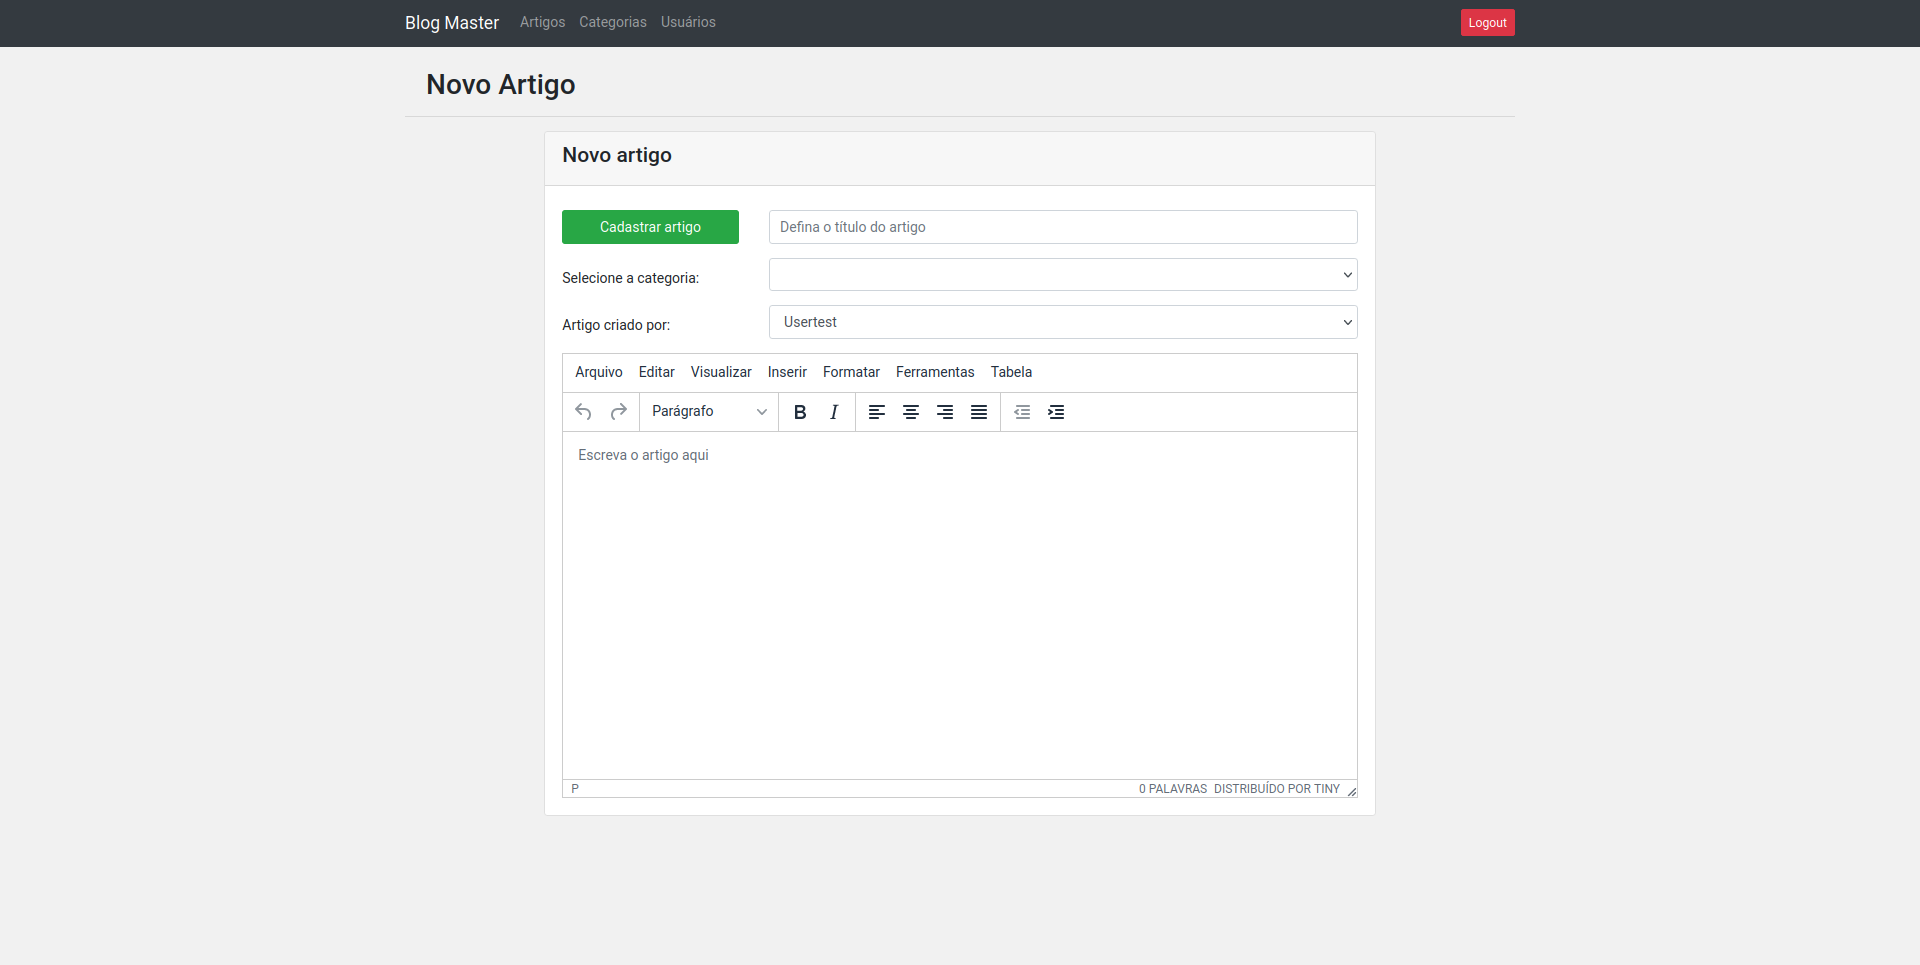Navigate to the Categorias section
Image resolution: width=1920 pixels, height=965 pixels.
(x=612, y=22)
